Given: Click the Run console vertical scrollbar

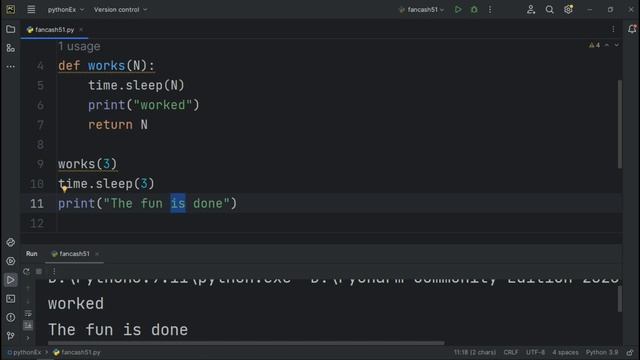Looking at the screenshot, I should click(x=620, y=299).
